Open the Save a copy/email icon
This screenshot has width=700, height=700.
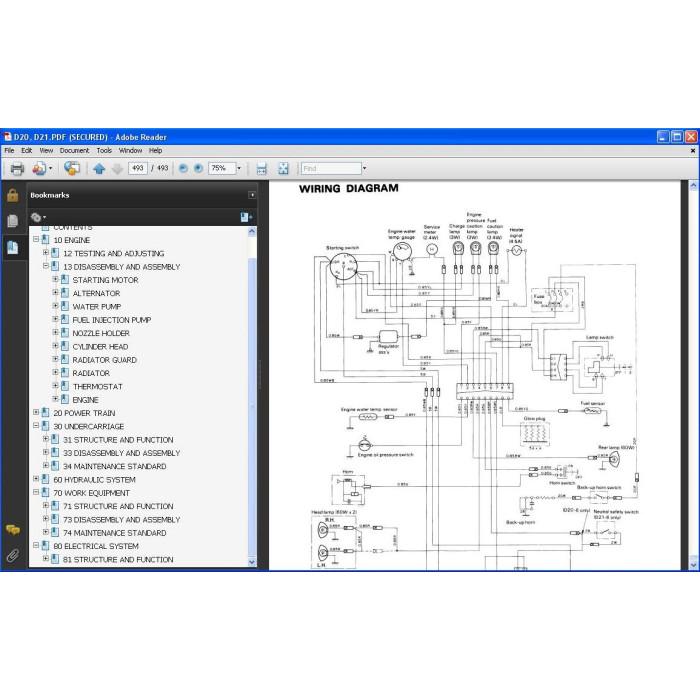[39, 169]
